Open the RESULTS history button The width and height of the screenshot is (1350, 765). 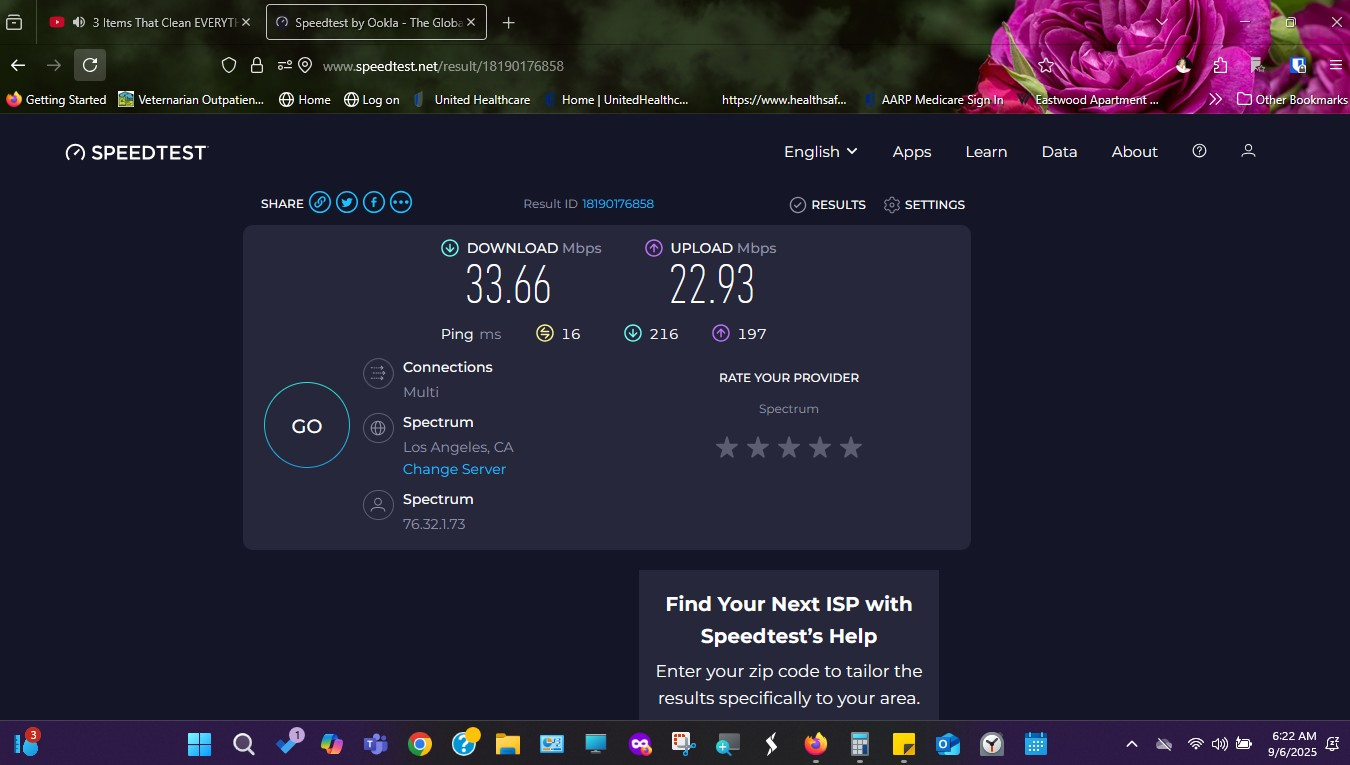828,204
